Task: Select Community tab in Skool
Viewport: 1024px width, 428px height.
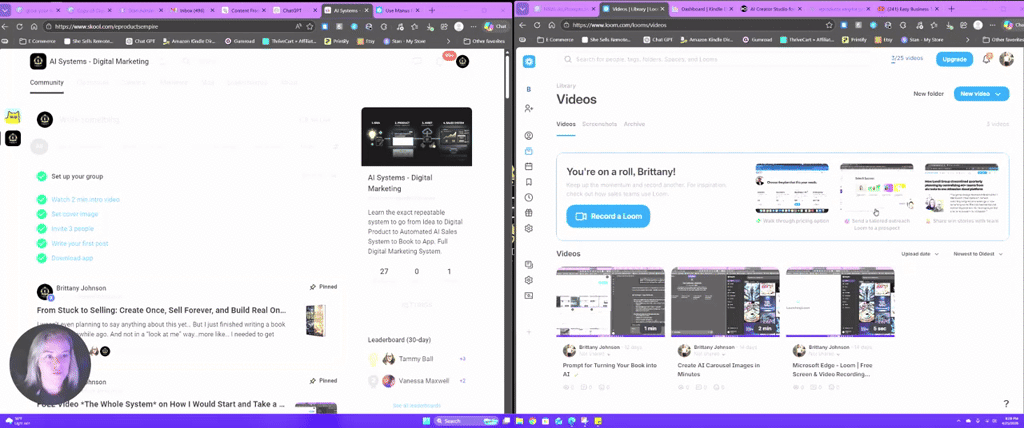Action: click(46, 82)
